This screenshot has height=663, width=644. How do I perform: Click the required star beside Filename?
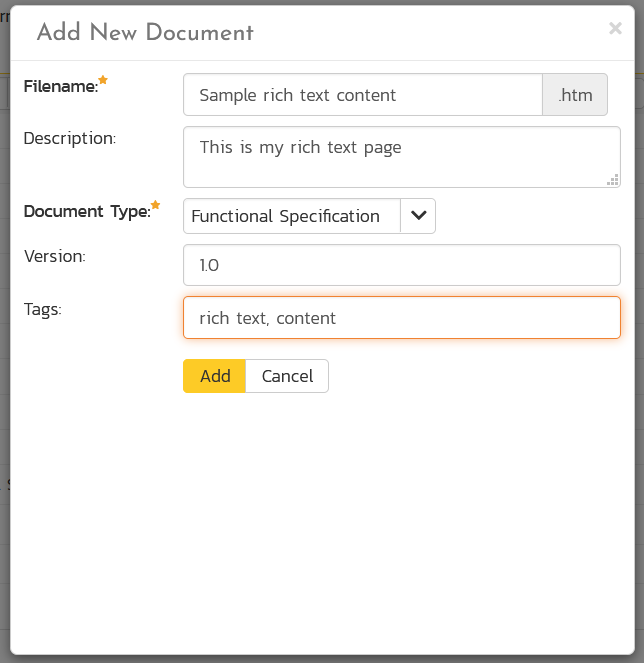(103, 80)
